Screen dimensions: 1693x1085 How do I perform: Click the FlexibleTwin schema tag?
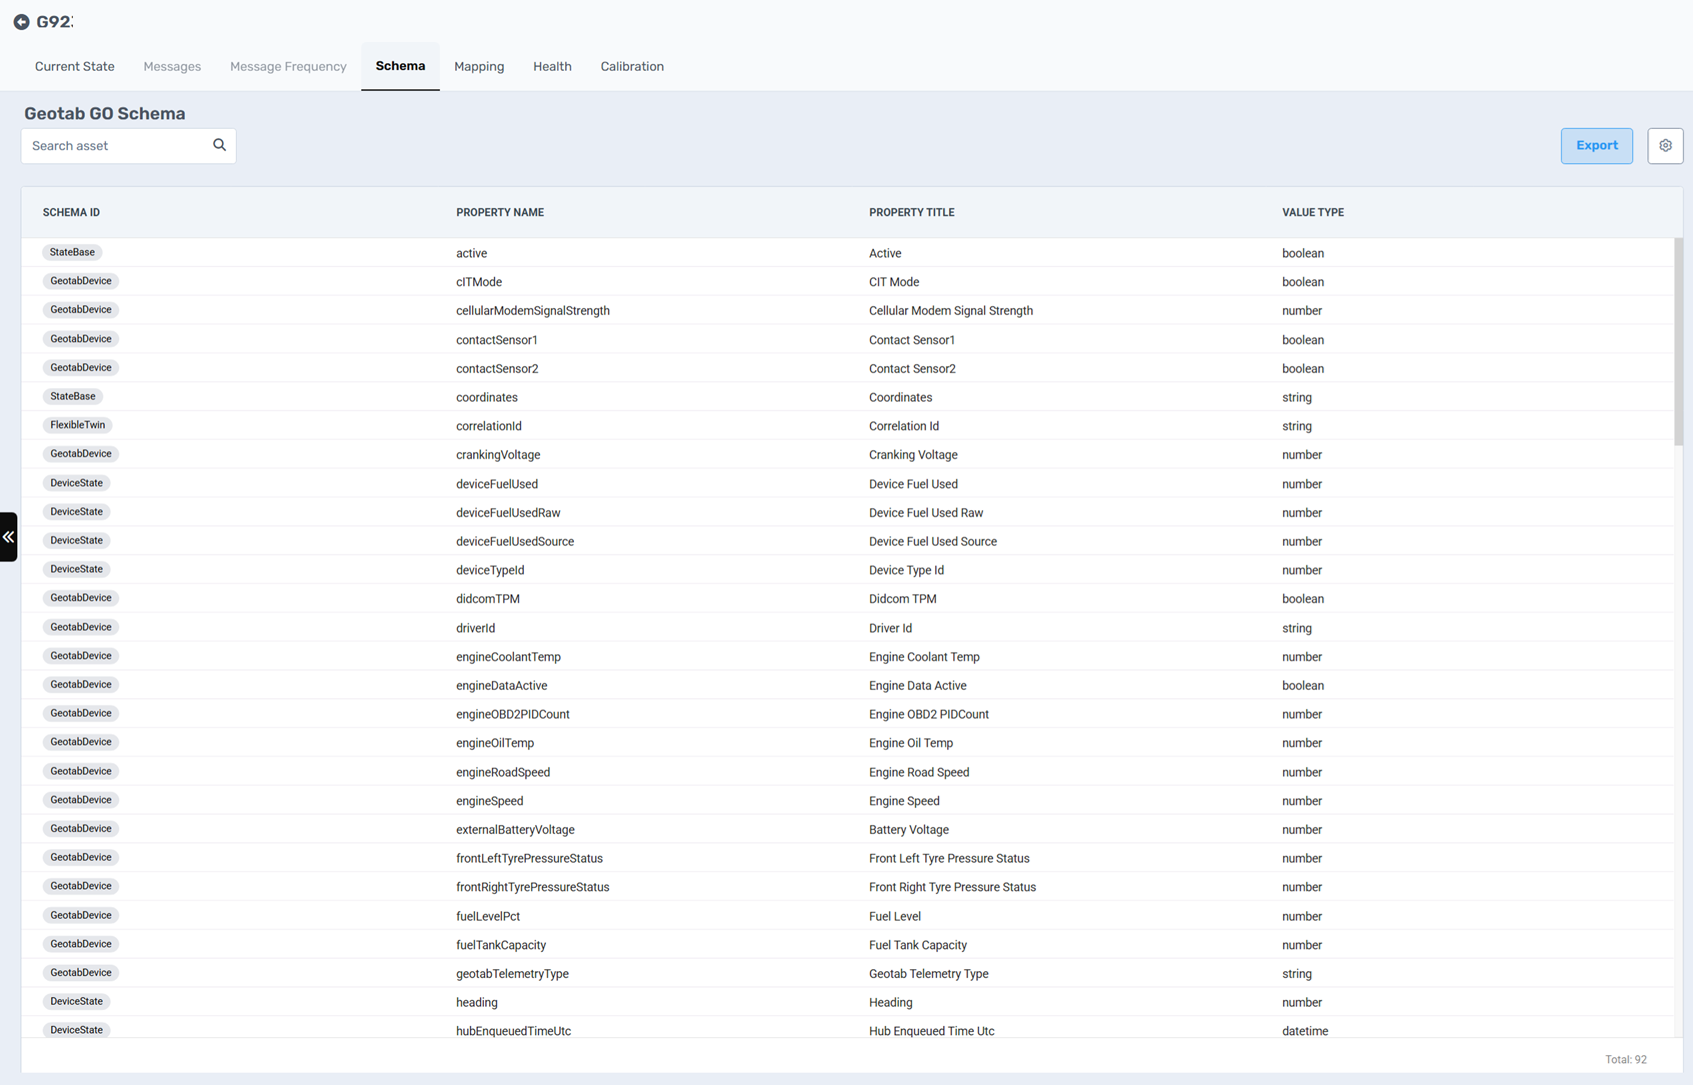(x=77, y=425)
